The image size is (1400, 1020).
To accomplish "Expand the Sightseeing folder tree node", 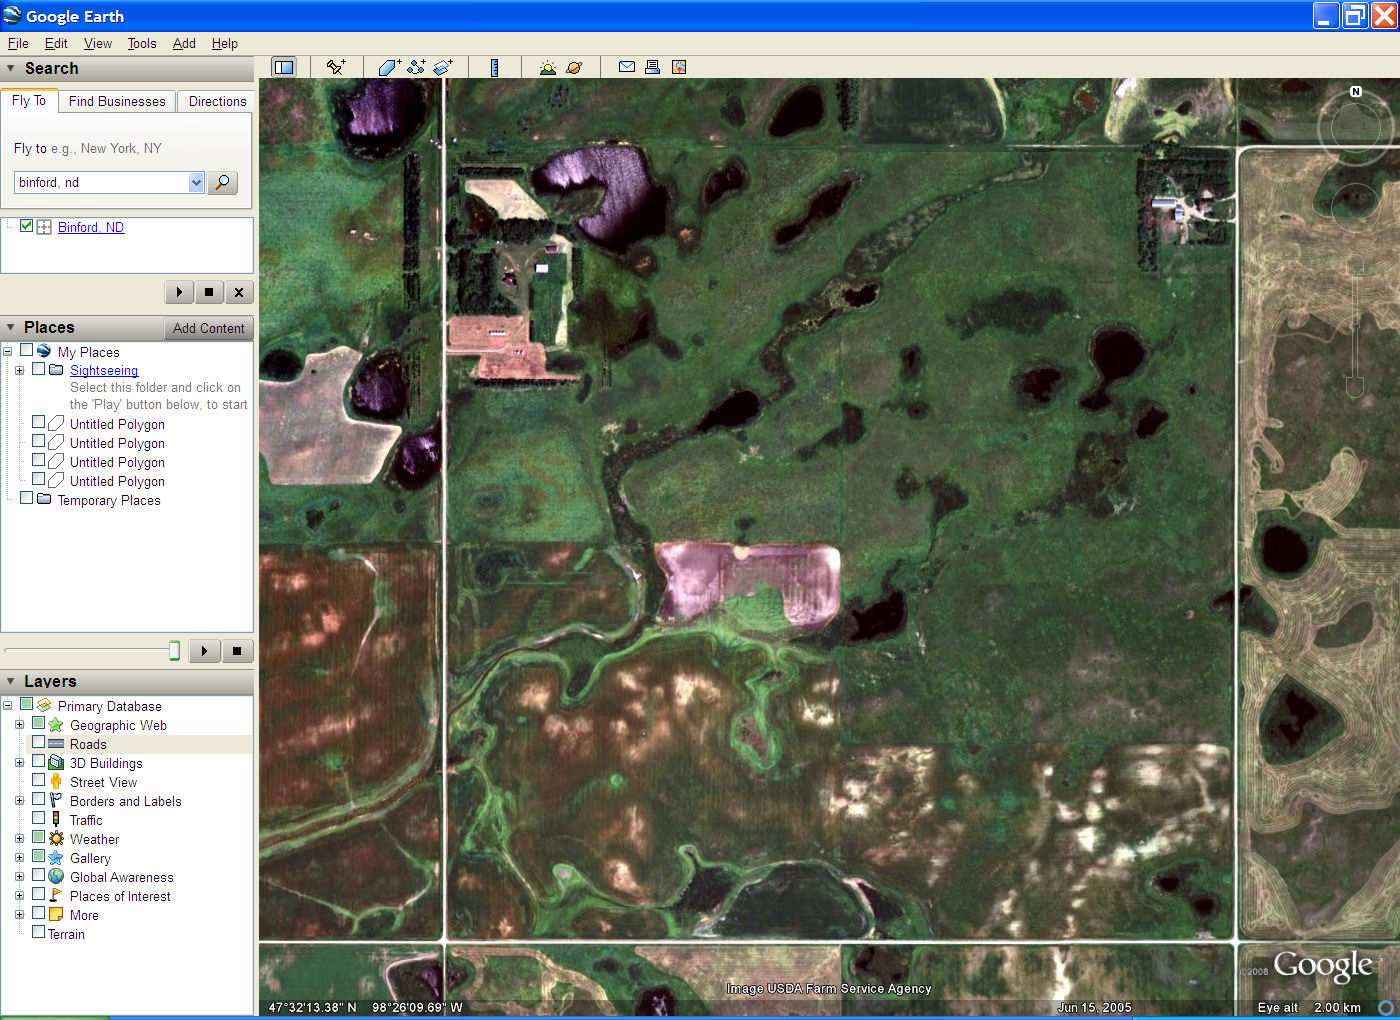I will [x=19, y=370].
